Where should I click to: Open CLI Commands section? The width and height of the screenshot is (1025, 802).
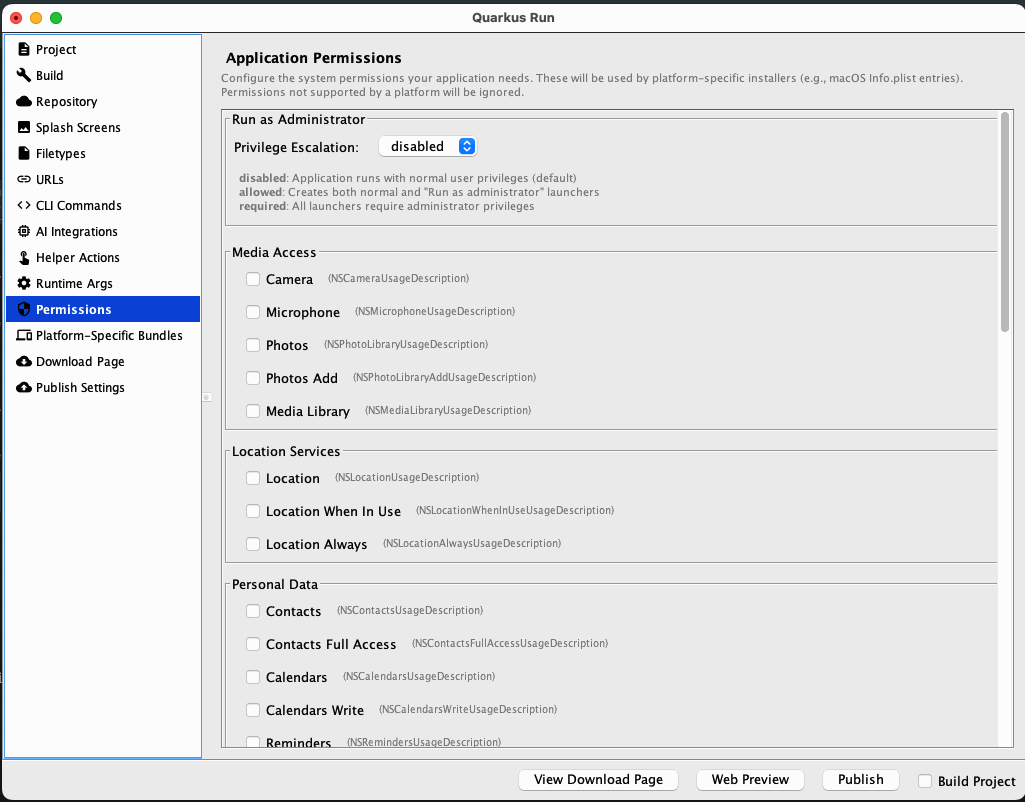103,205
